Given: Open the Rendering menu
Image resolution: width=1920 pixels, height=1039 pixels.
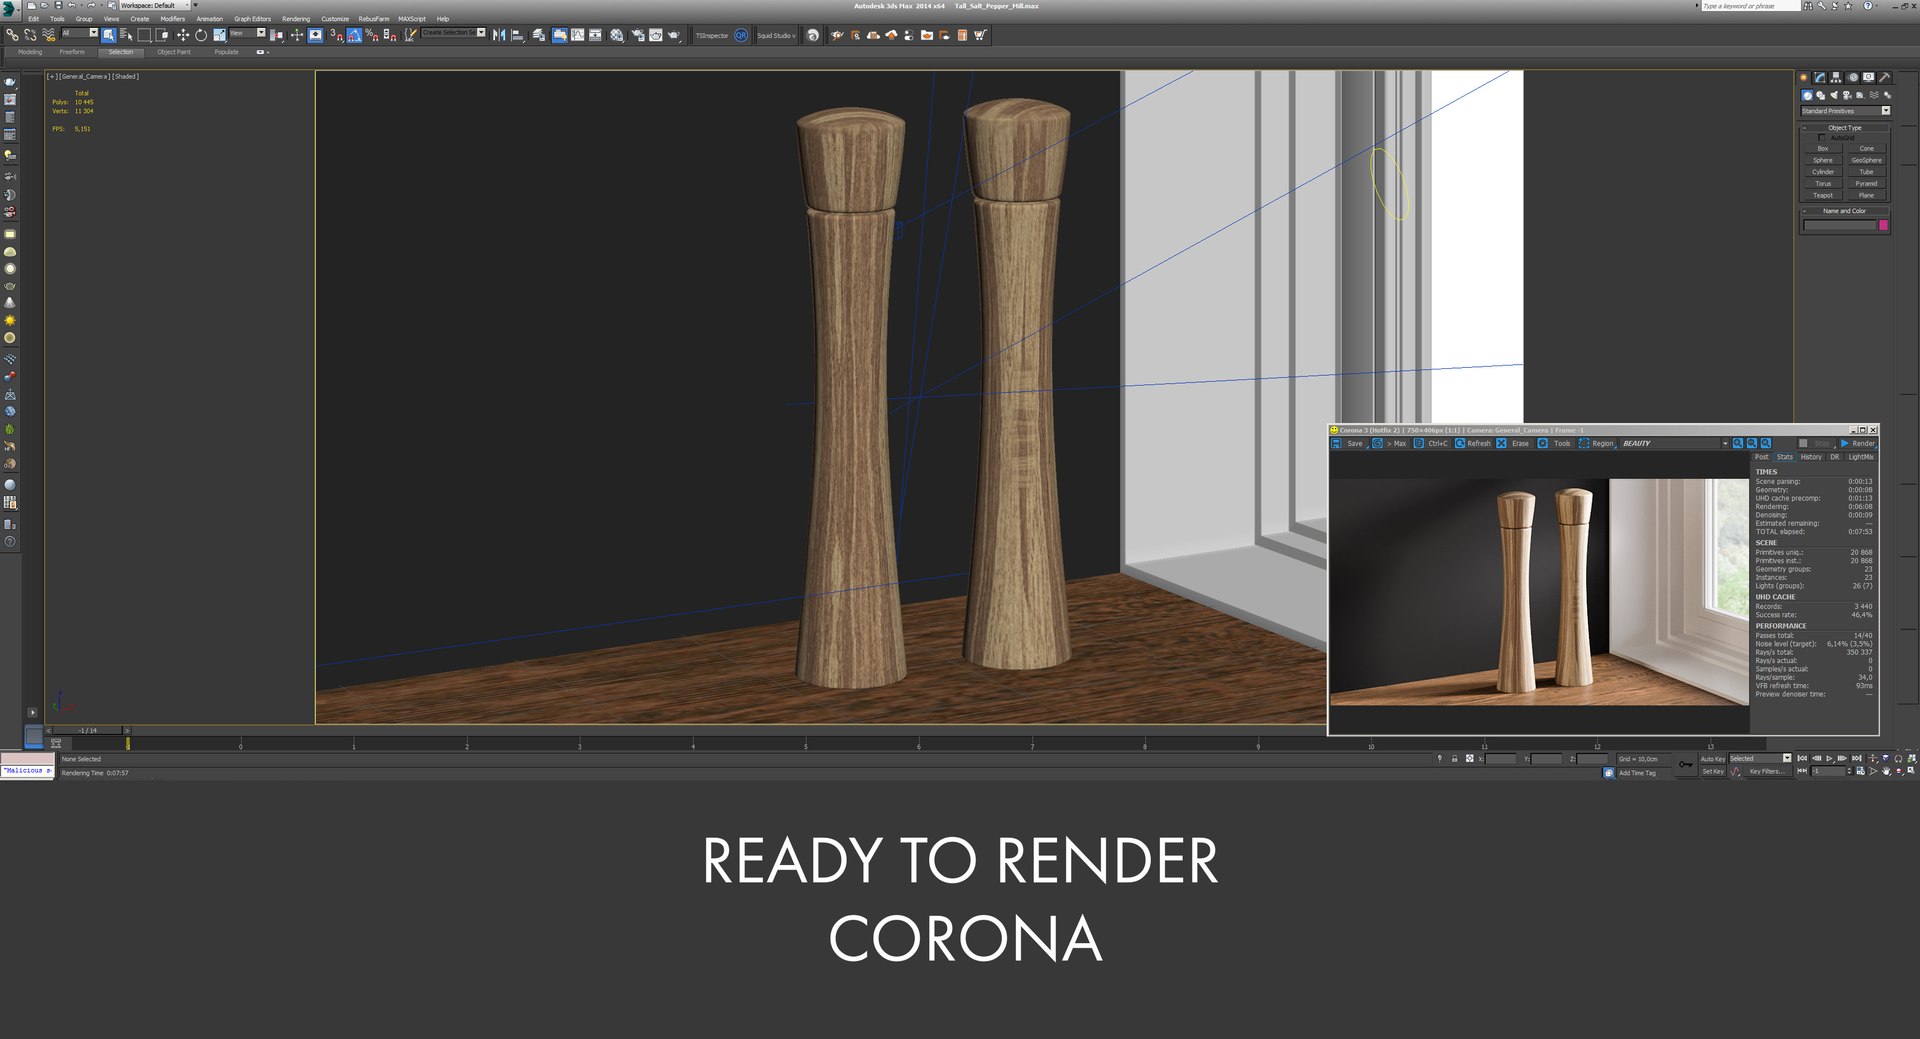Looking at the screenshot, I should coord(296,19).
